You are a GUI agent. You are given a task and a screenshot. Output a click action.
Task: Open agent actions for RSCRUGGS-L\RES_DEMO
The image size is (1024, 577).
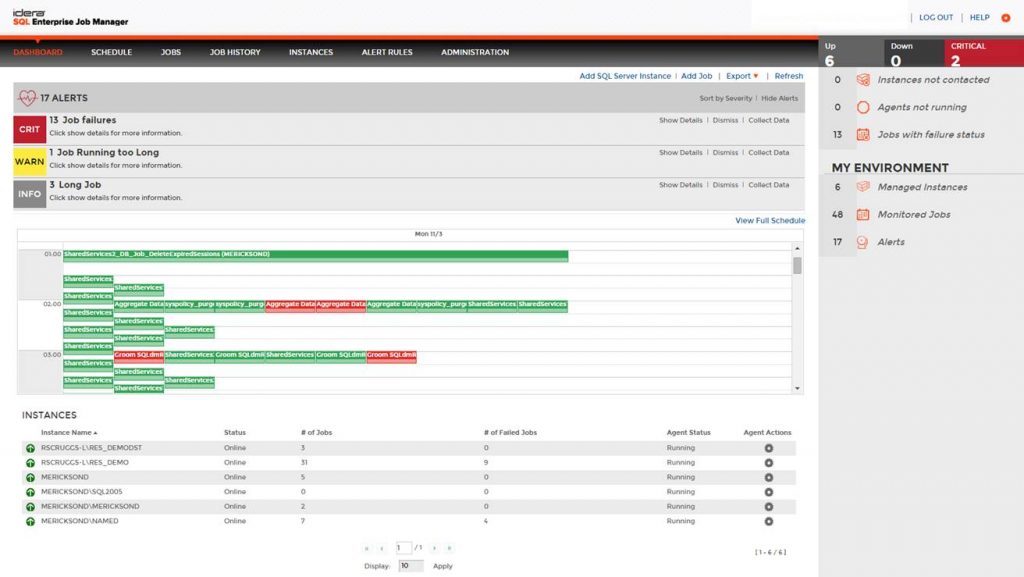(x=769, y=463)
